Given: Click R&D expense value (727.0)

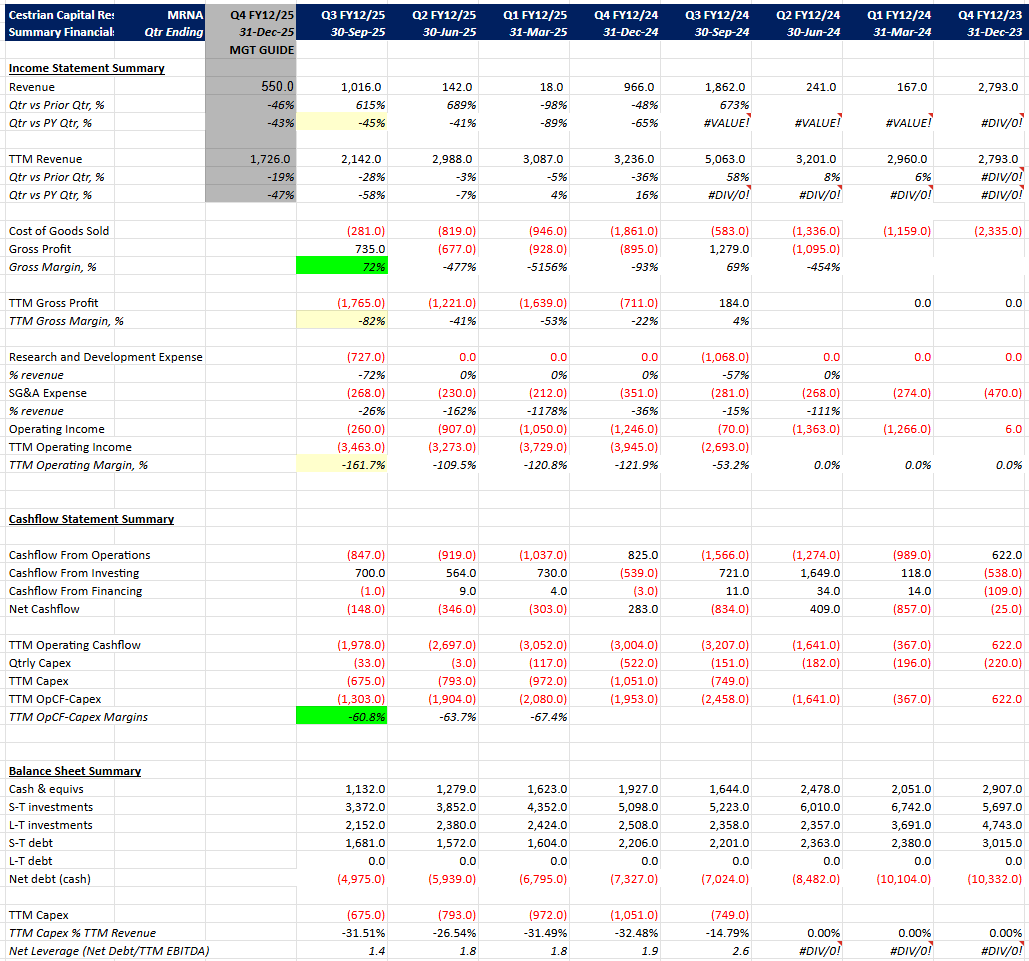Looking at the screenshot, I should tap(366, 357).
